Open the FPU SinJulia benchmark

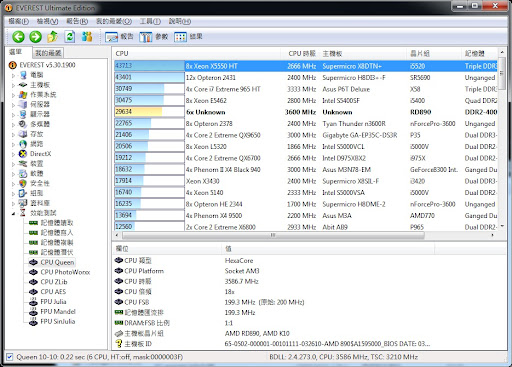tap(58, 321)
